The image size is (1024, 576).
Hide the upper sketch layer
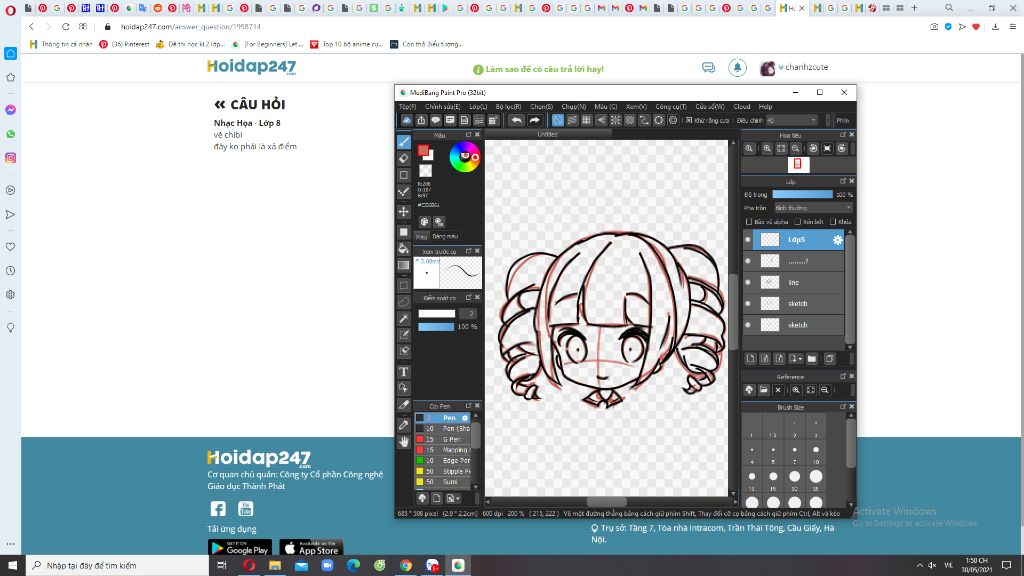(748, 304)
